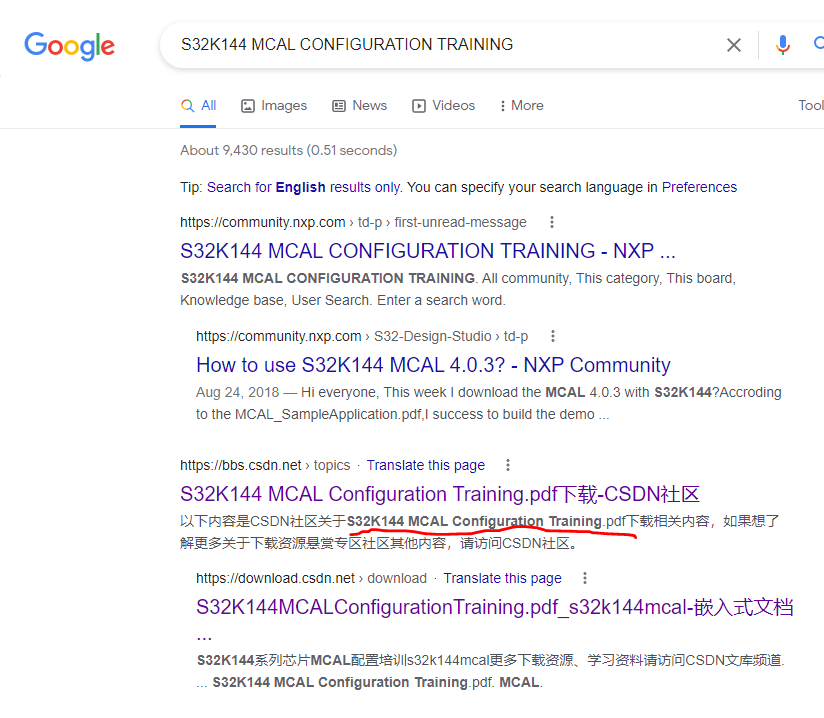Click the Google logo
Screen dimensions: 824x718
point(68,45)
